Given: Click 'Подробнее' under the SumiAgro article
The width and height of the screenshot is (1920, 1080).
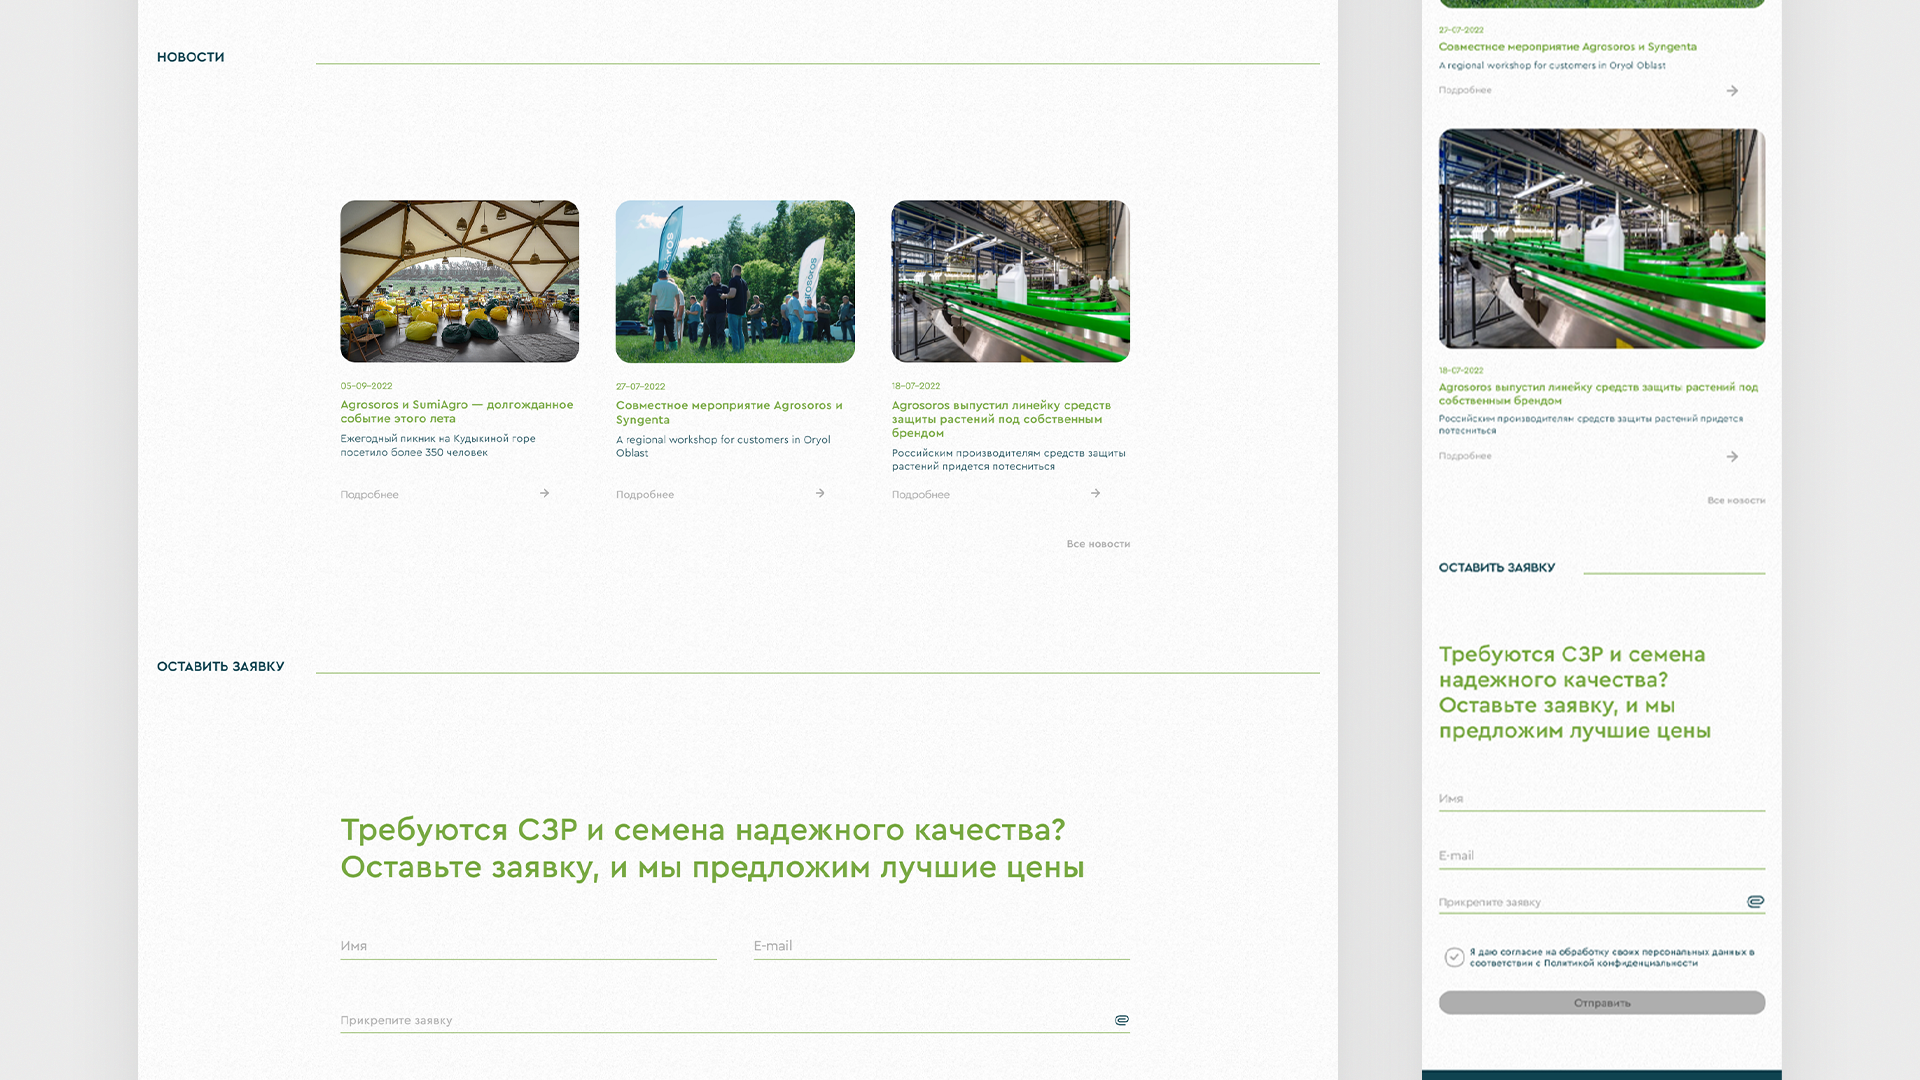Looking at the screenshot, I should pos(369,495).
